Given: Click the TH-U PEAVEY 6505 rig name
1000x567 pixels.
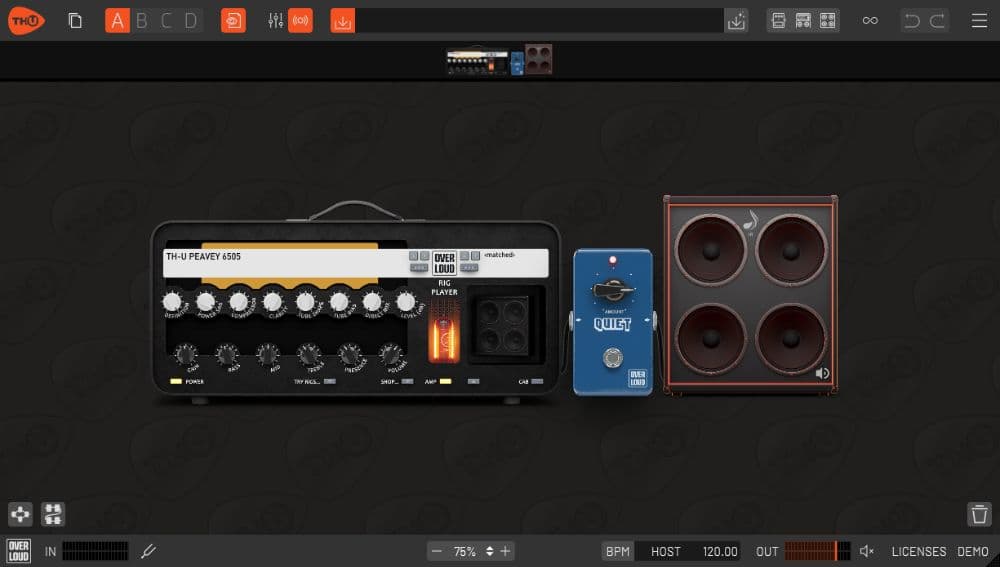Looking at the screenshot, I should (x=203, y=256).
